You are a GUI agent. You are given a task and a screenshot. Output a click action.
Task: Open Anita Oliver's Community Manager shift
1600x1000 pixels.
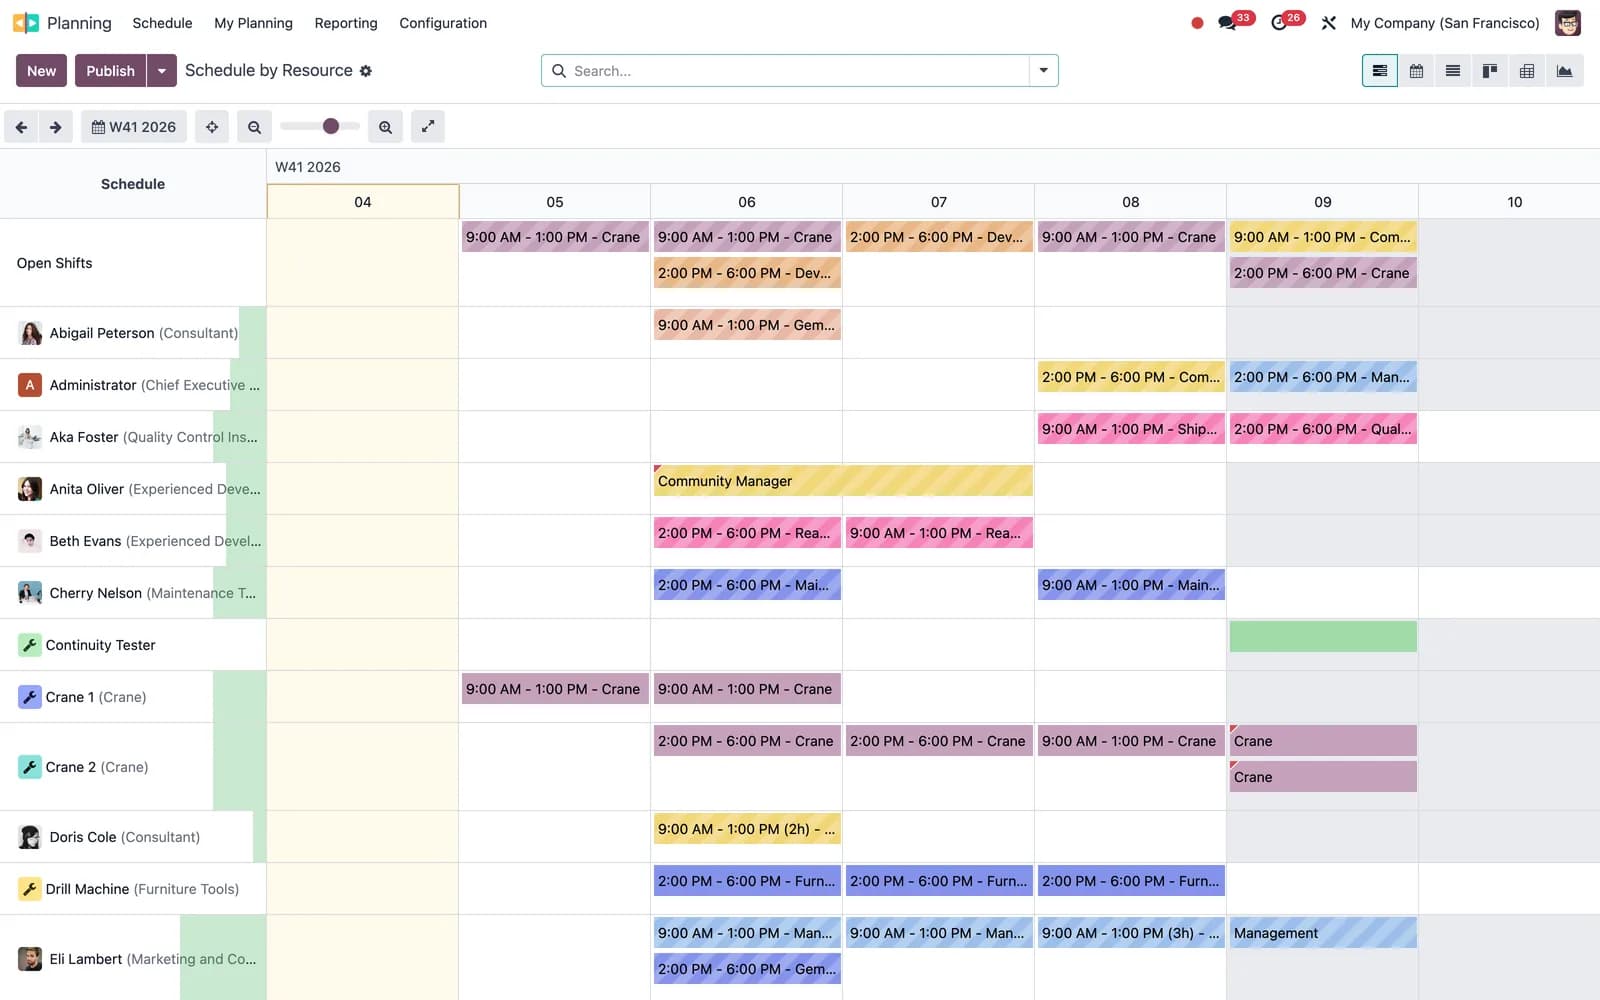[843, 481]
